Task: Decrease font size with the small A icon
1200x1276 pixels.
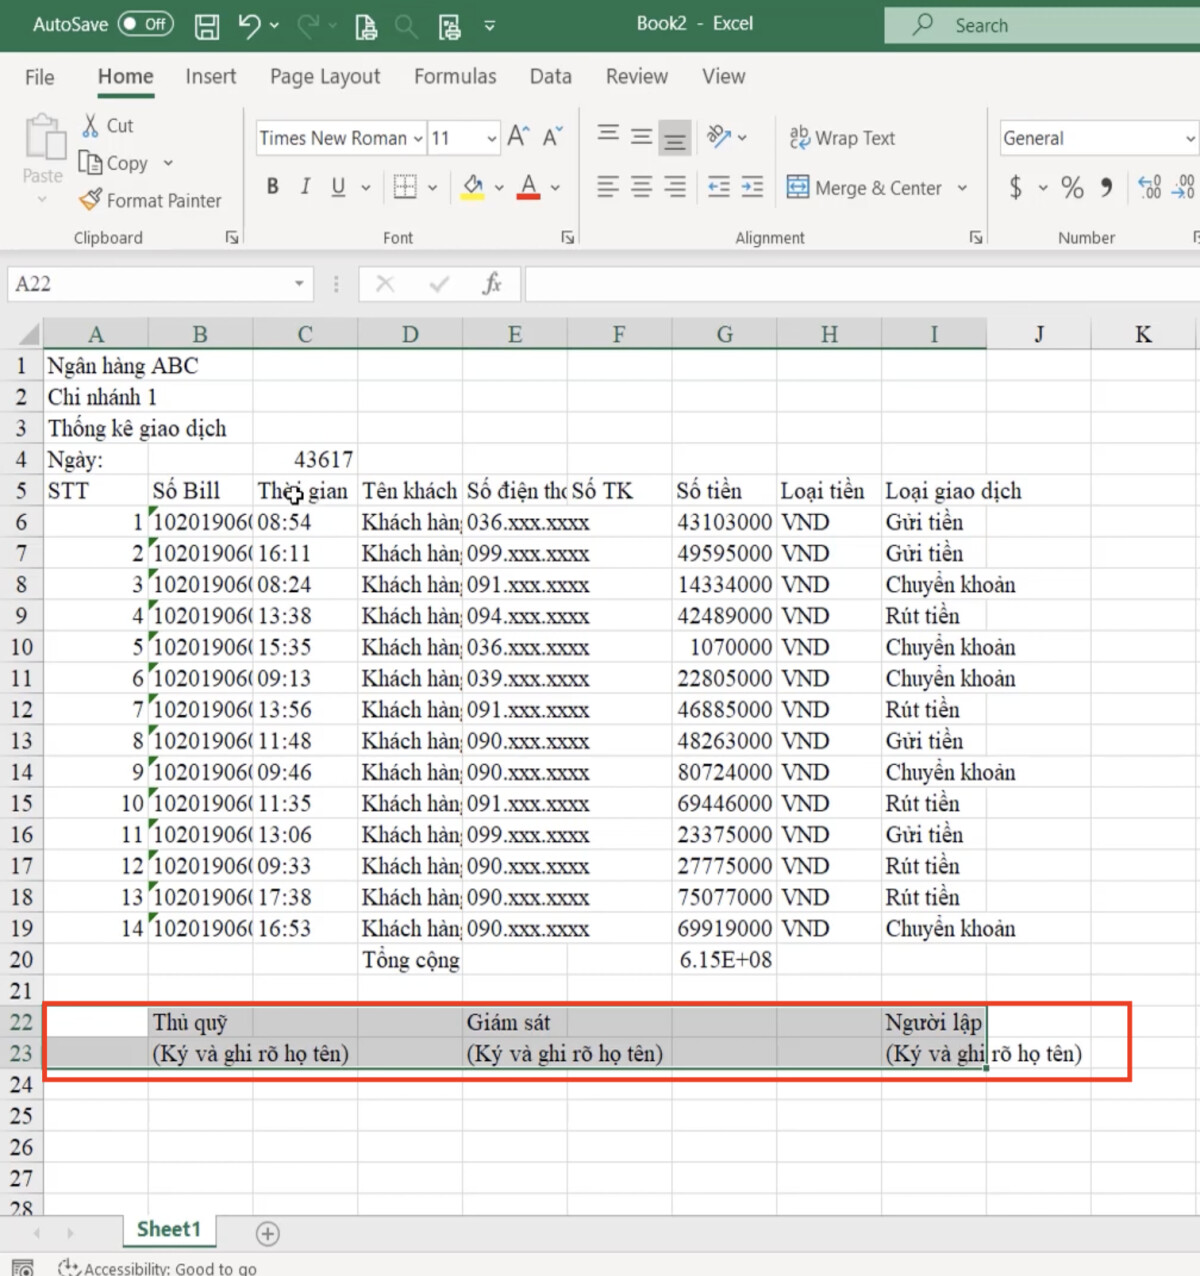Action: tap(552, 136)
